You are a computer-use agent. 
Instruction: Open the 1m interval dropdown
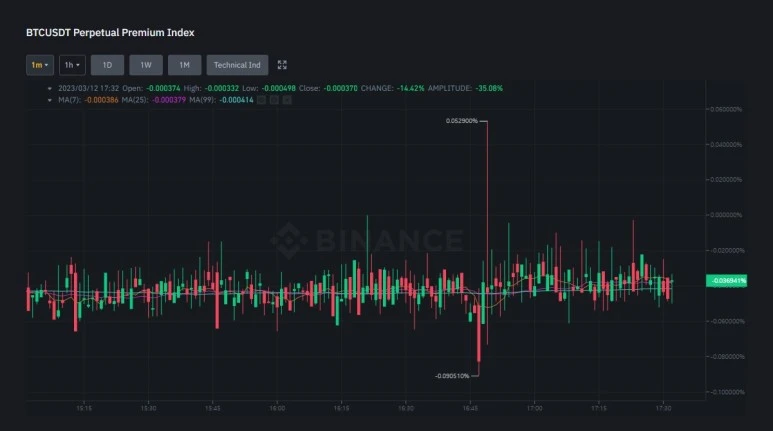click(40, 65)
